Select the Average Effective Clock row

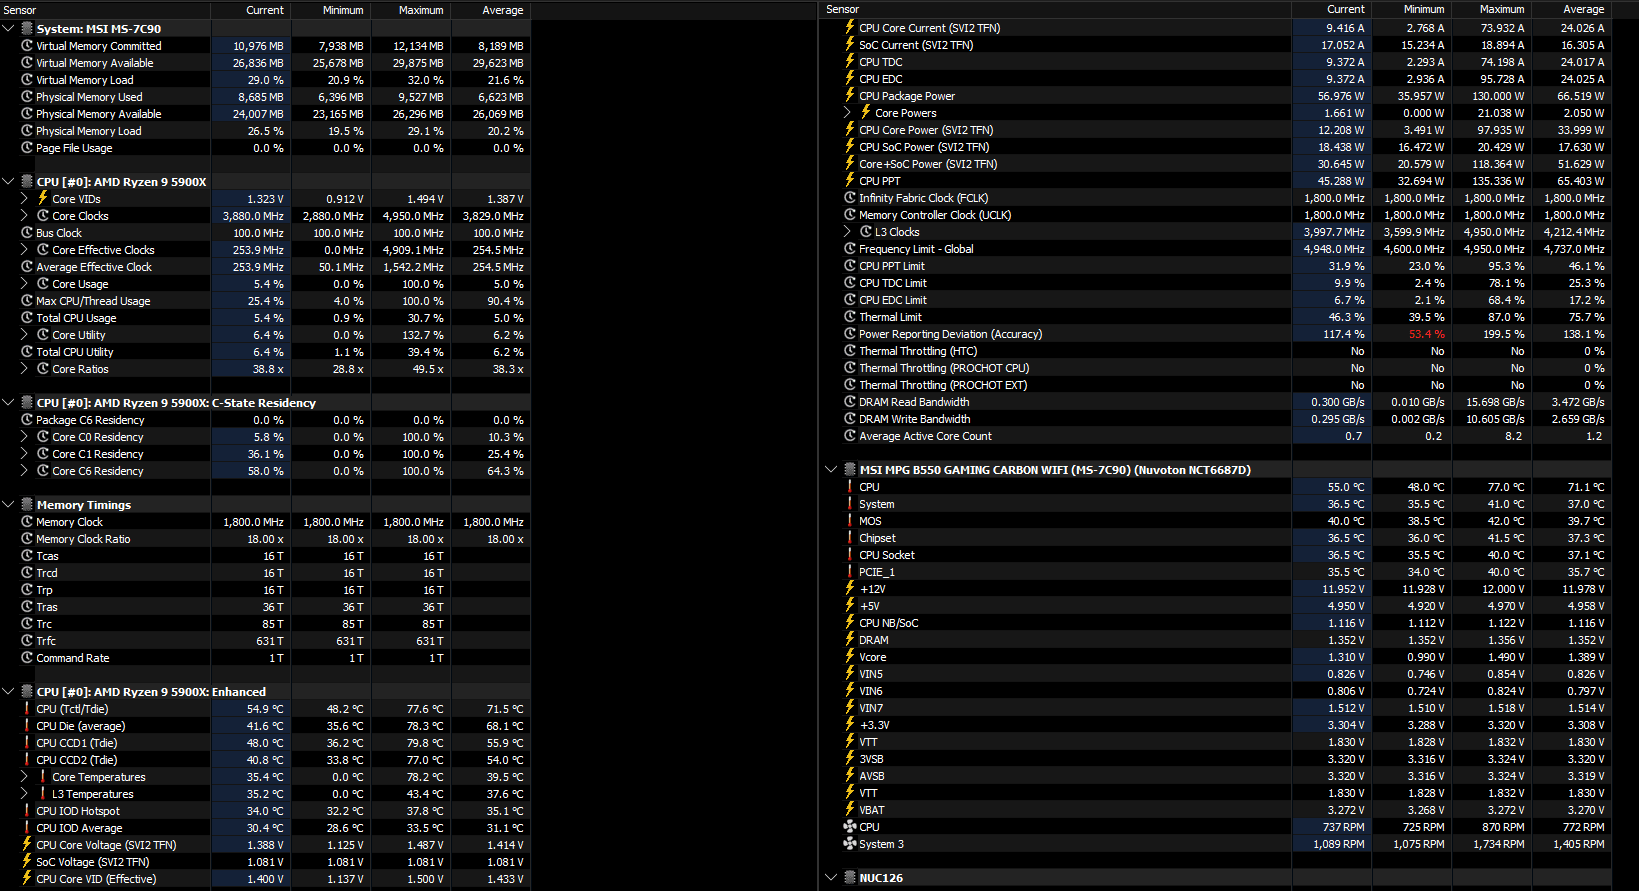click(265, 267)
